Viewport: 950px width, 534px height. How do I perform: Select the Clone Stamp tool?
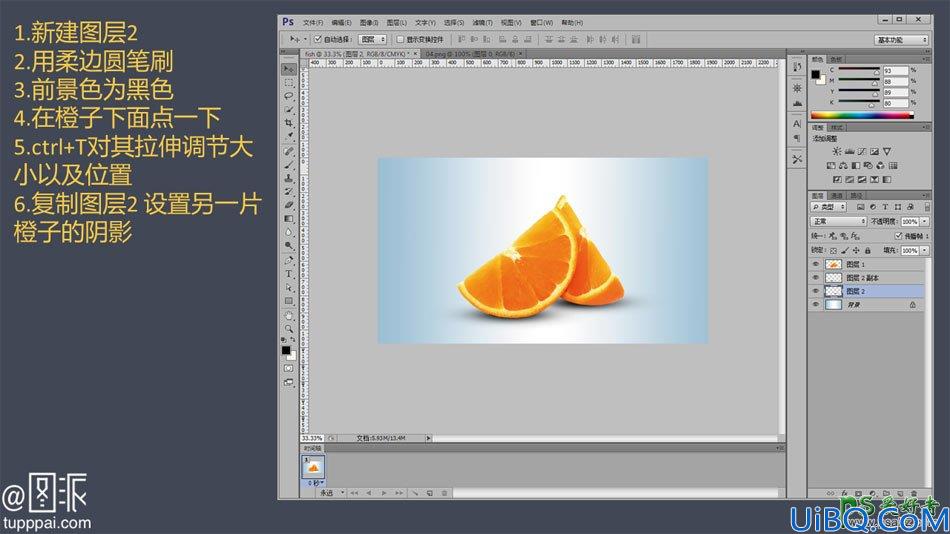289,178
